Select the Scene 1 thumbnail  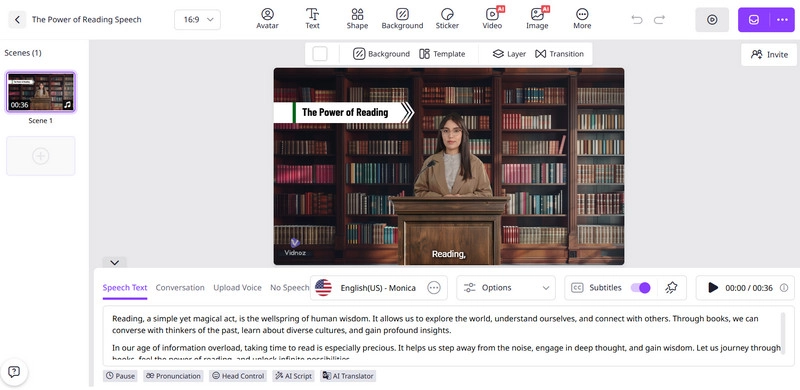click(x=41, y=92)
